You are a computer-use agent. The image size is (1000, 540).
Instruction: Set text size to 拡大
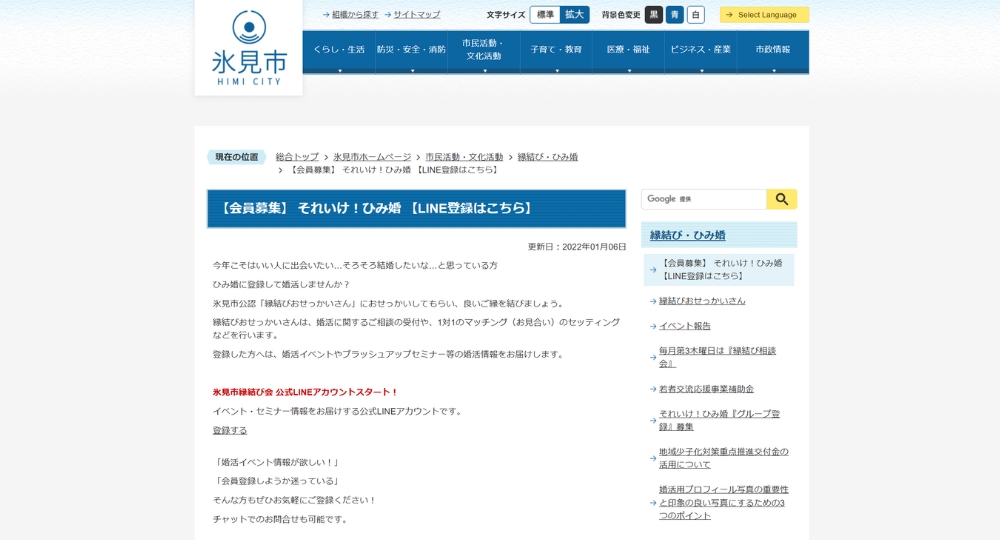[574, 15]
